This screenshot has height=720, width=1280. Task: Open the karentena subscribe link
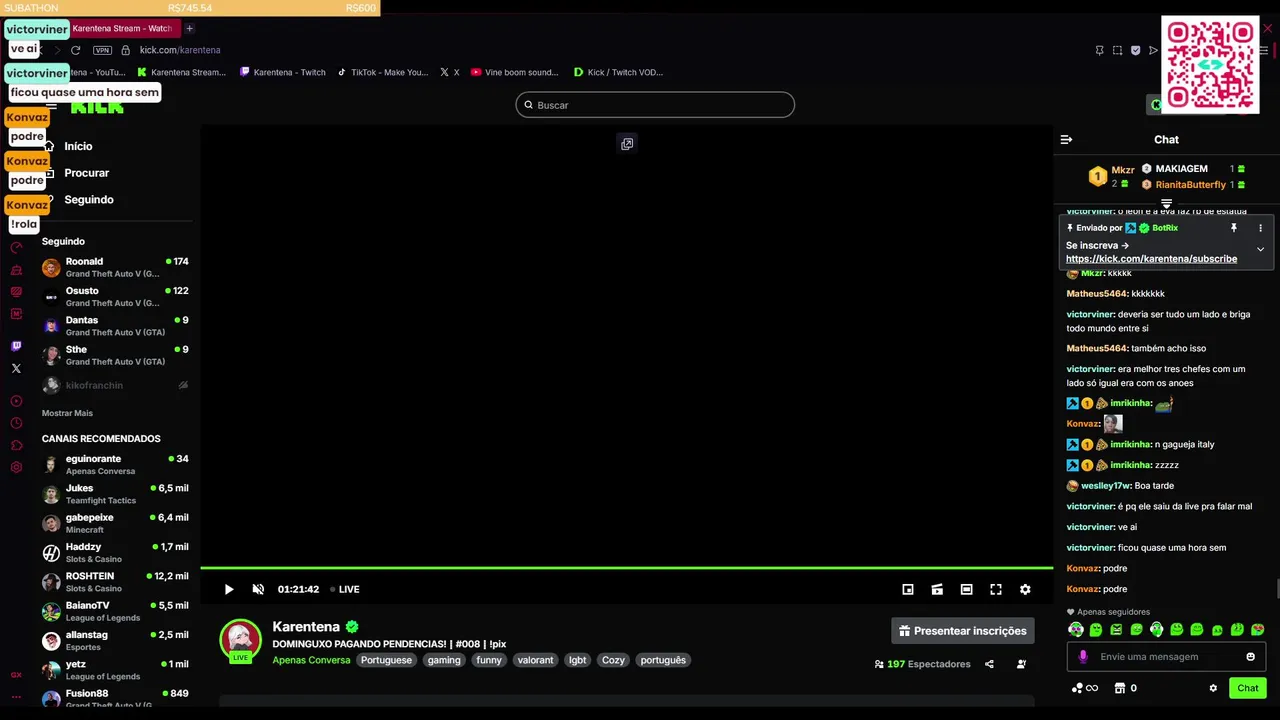(1151, 259)
